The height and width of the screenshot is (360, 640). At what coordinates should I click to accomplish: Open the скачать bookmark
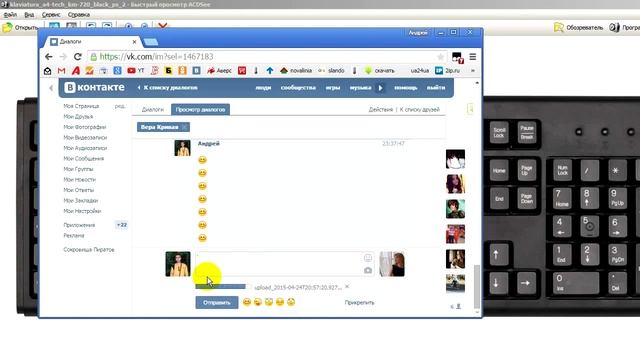[380, 71]
